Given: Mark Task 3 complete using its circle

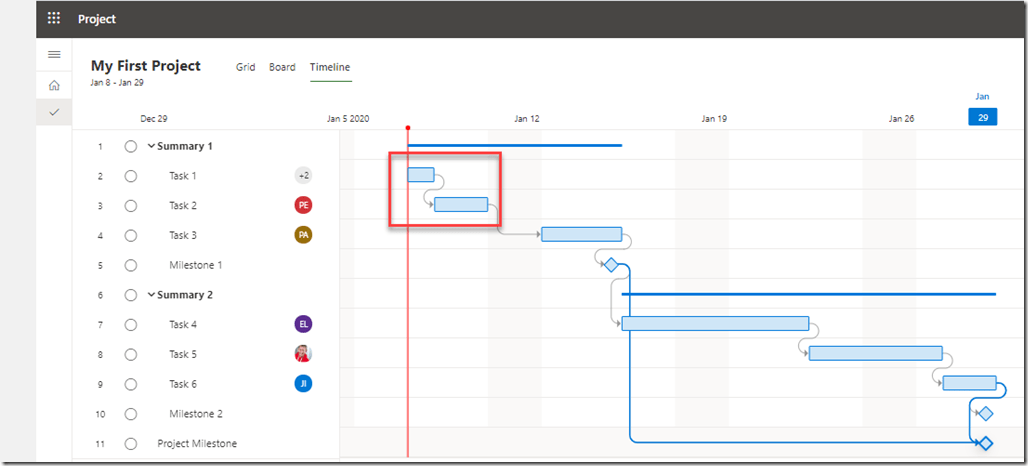Looking at the screenshot, I should coord(131,236).
